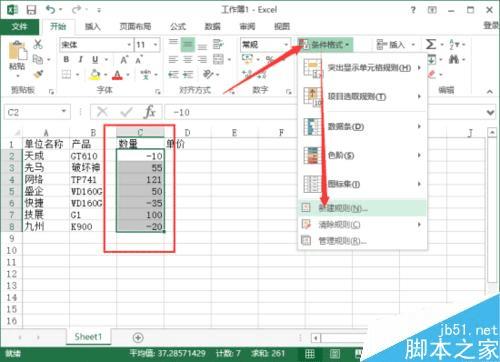Click the Redo arrow icon
The image size is (500, 362).
[x=76, y=9]
